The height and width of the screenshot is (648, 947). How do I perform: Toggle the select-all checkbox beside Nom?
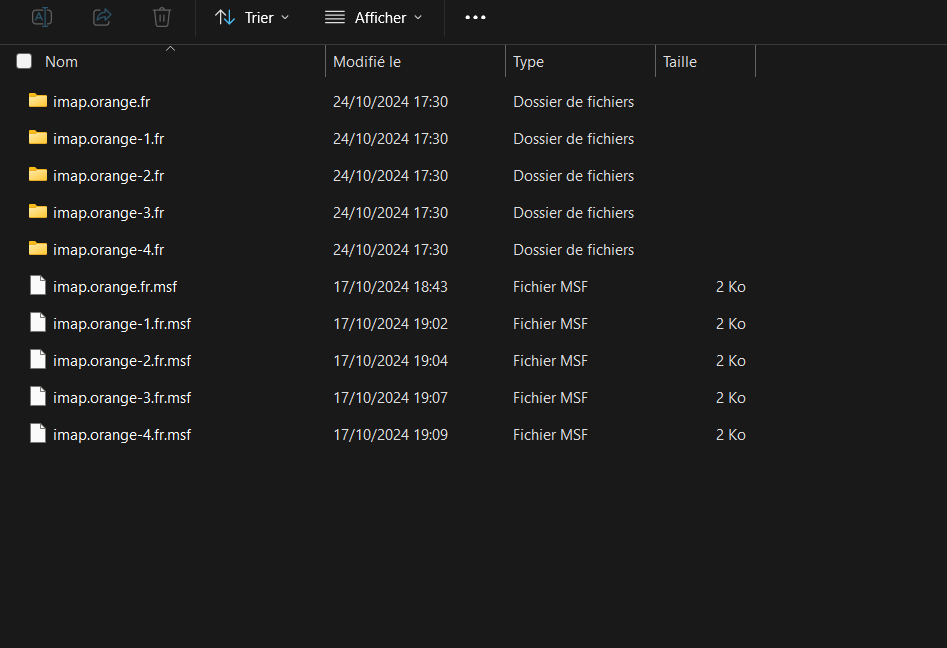coord(24,62)
